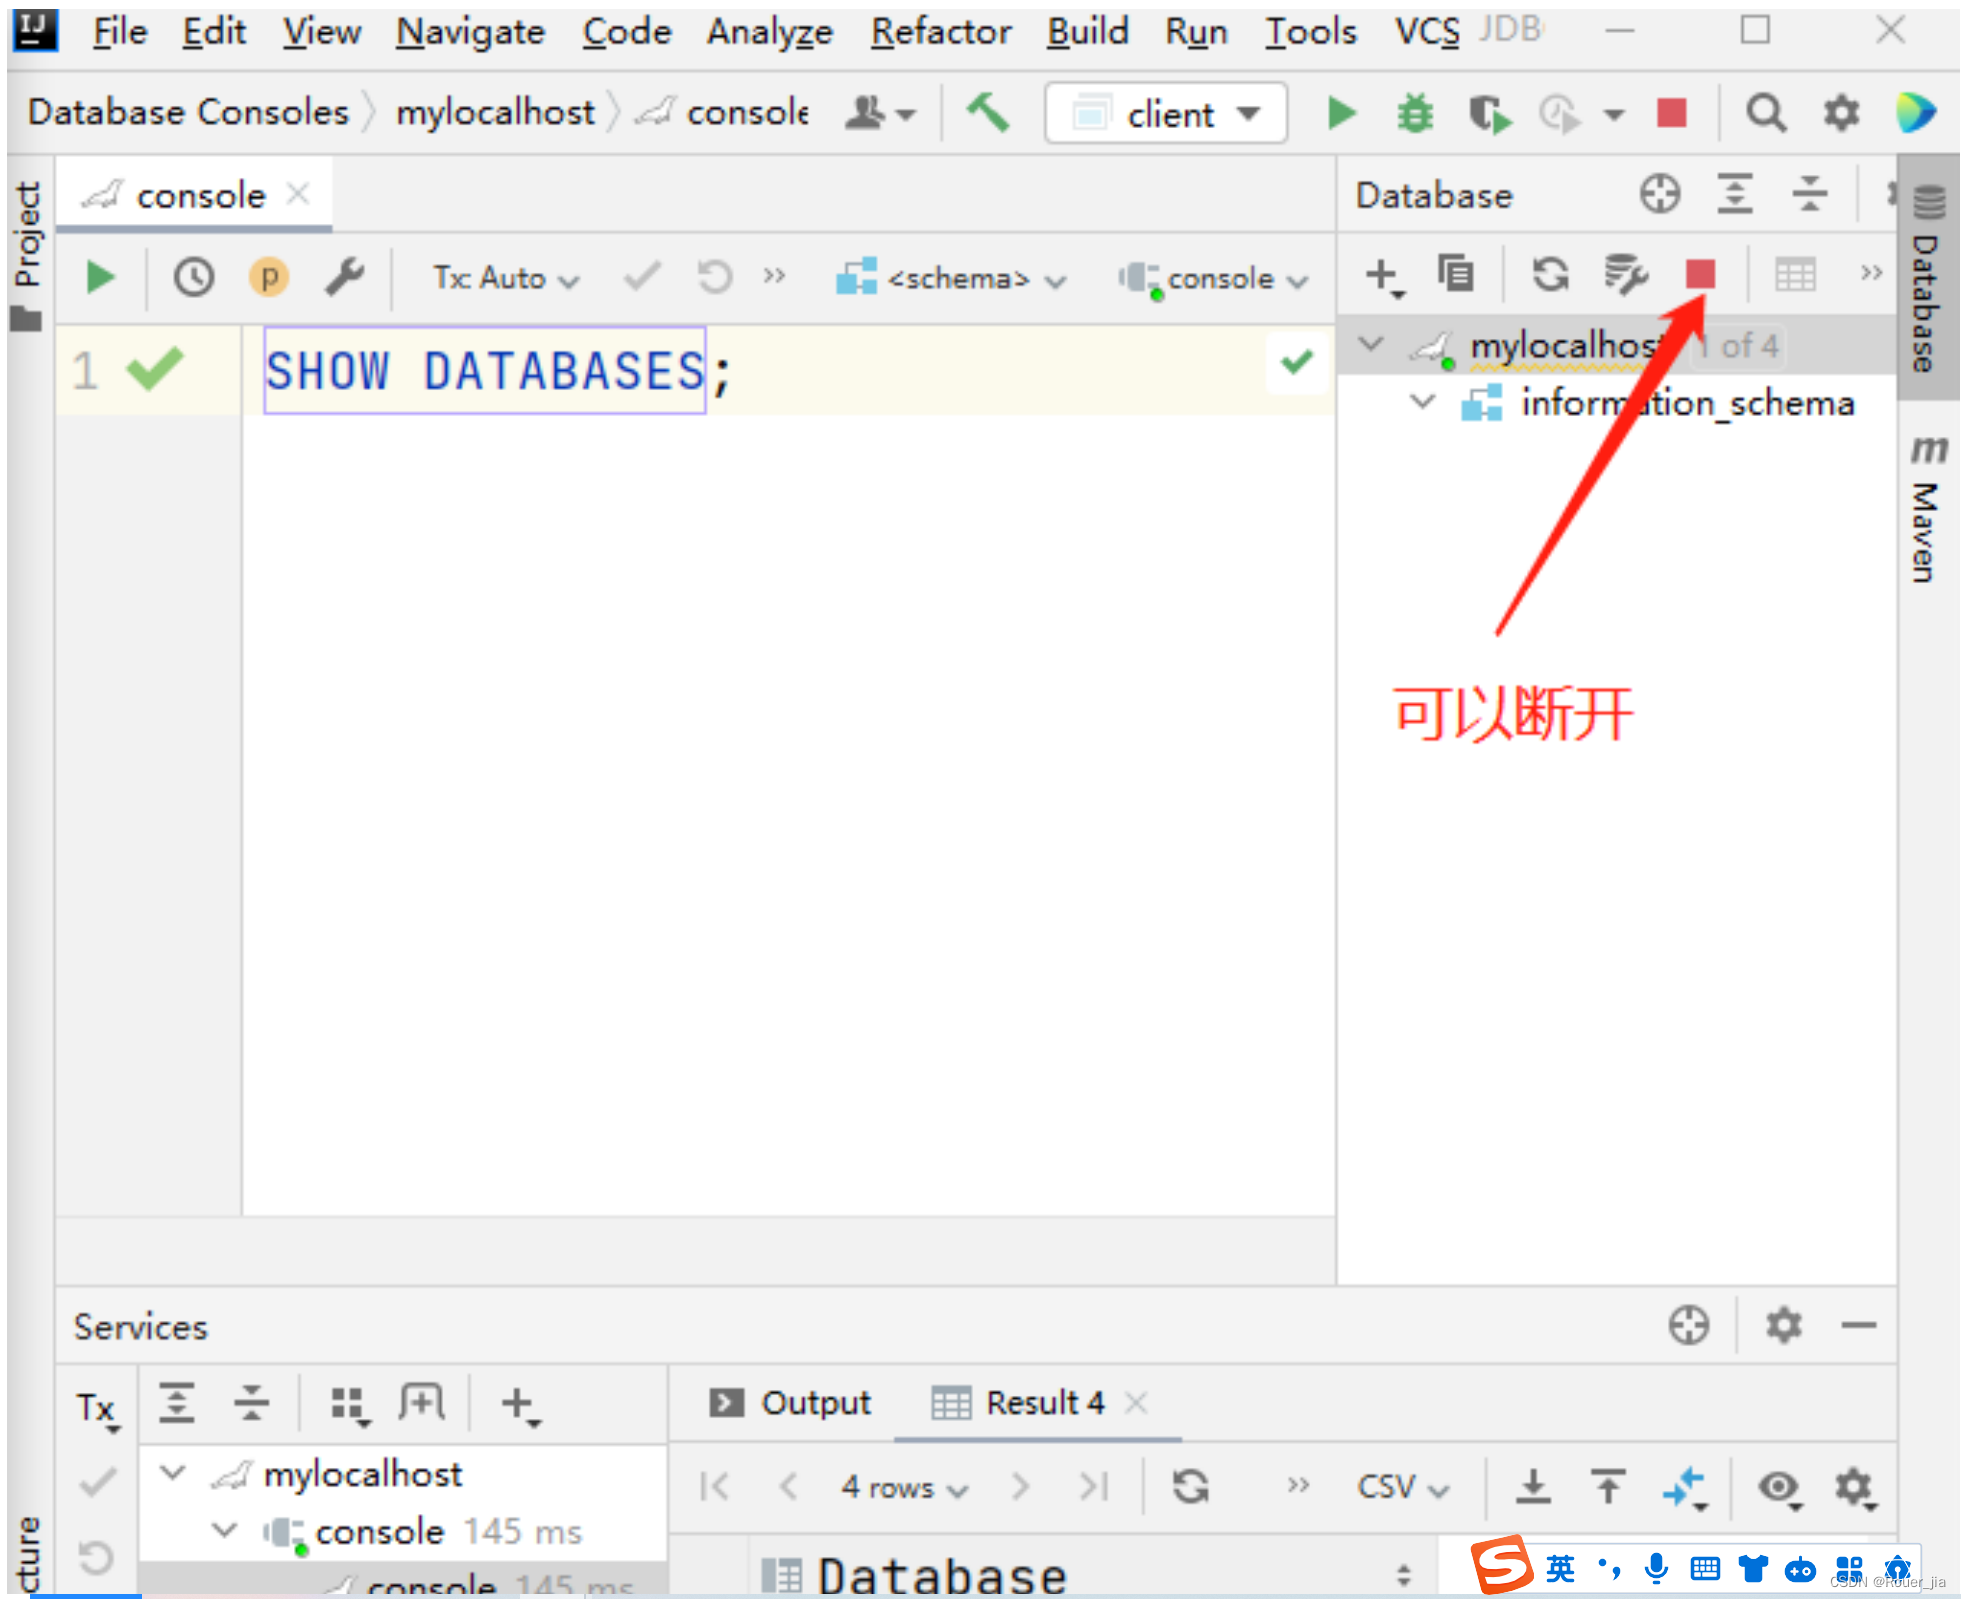Show more console toolbar actions chevron

774,275
